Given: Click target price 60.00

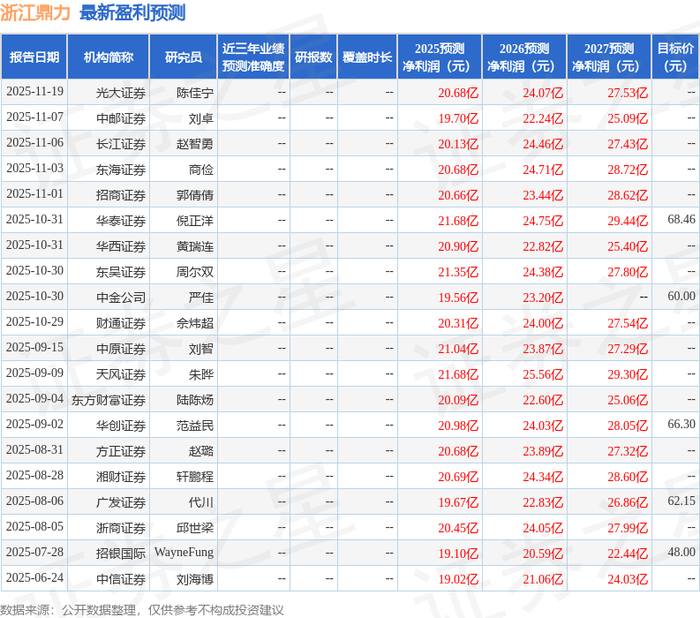Looking at the screenshot, I should [681, 296].
